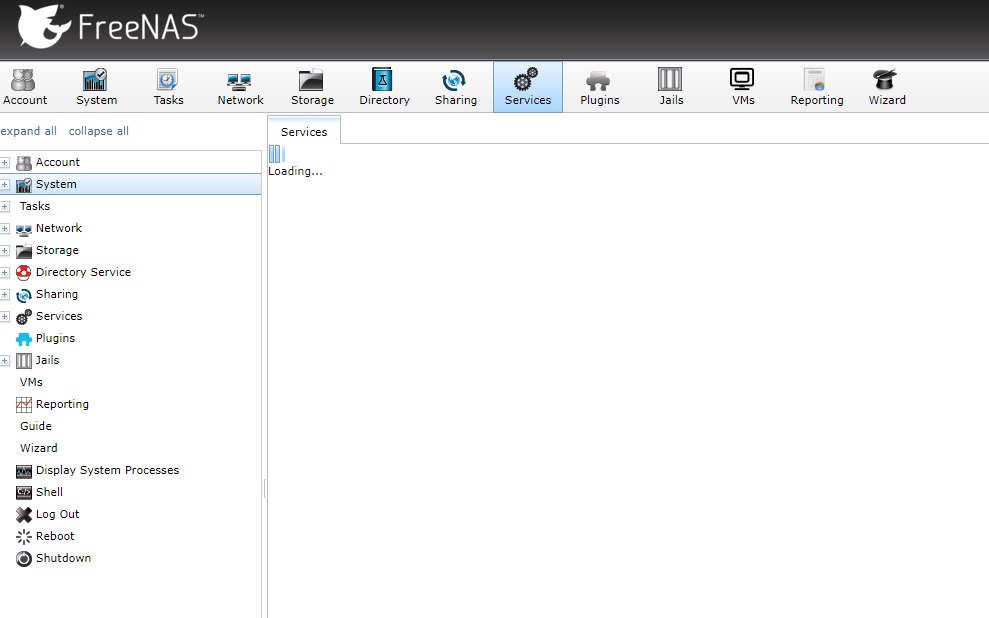Open Wizard in sidebar tree
This screenshot has width=989, height=618.
click(38, 448)
